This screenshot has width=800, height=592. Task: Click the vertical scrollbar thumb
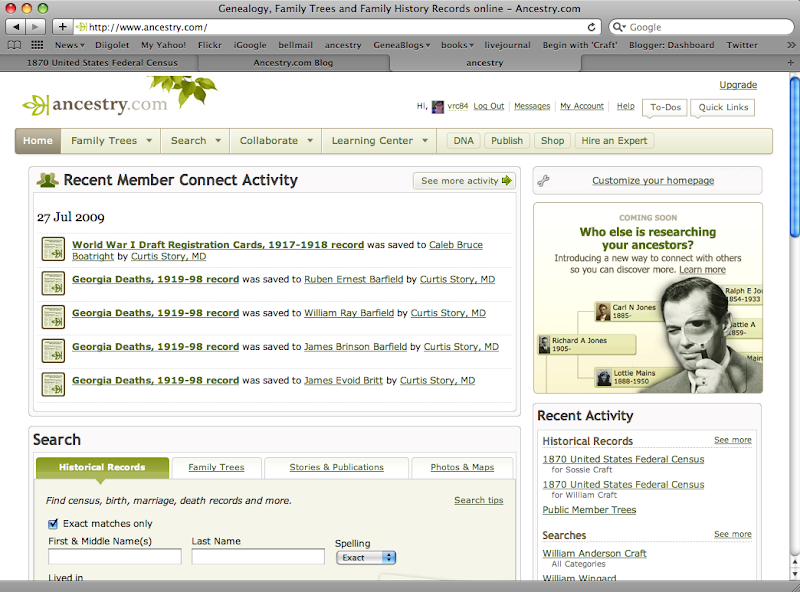click(794, 157)
